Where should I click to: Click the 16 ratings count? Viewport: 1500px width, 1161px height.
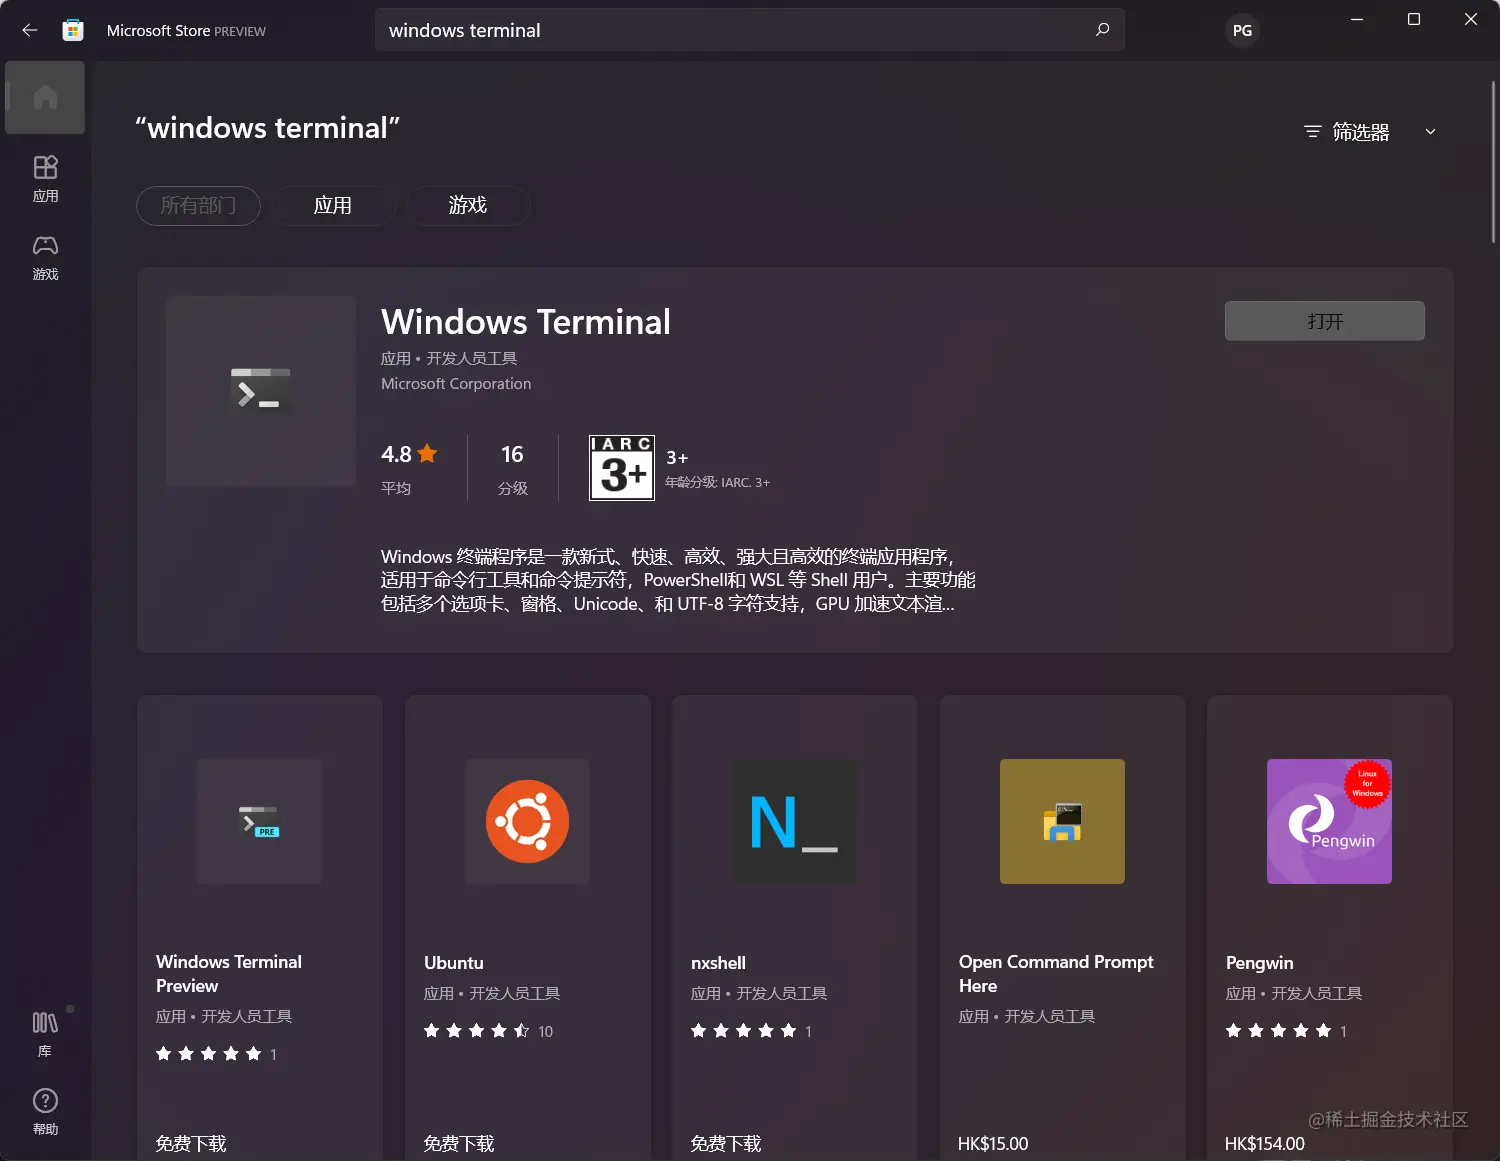pos(512,455)
